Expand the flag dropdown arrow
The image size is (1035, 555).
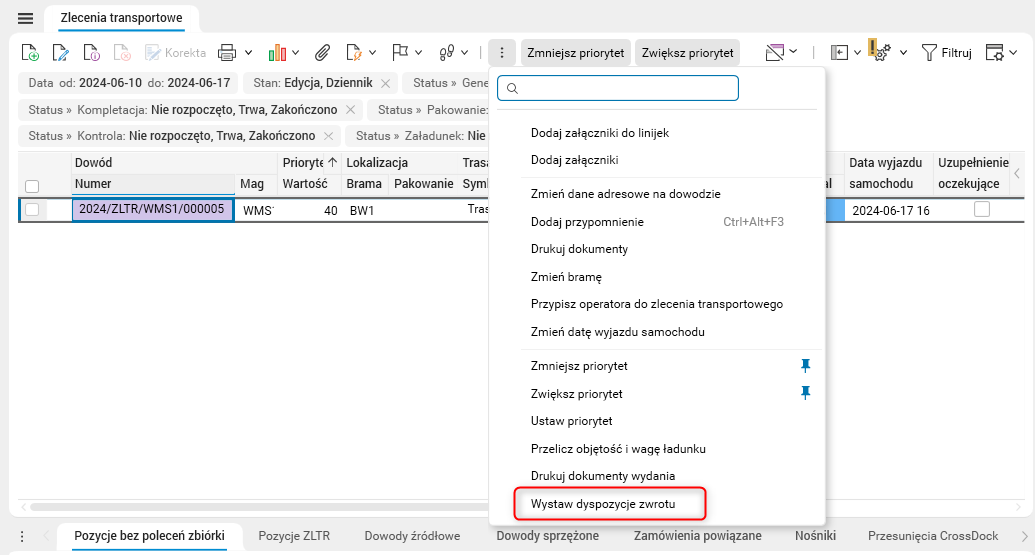point(418,53)
